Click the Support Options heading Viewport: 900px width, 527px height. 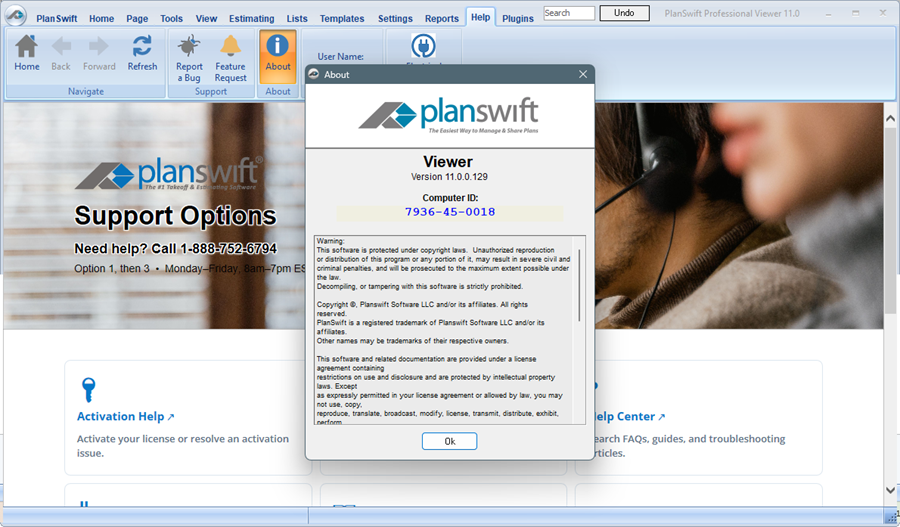coord(175,216)
